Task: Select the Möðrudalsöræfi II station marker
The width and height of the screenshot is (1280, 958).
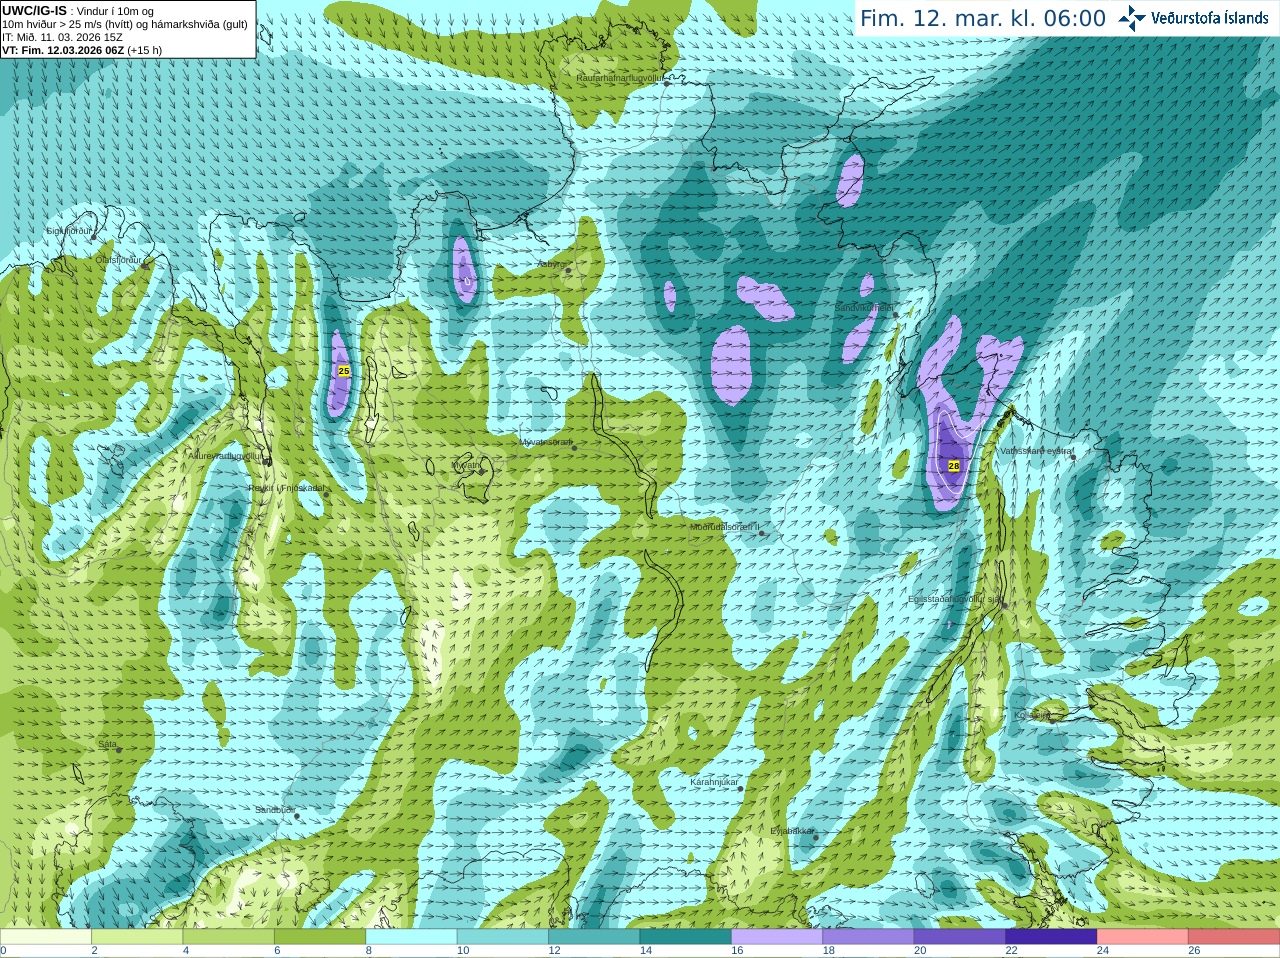Action: (762, 533)
